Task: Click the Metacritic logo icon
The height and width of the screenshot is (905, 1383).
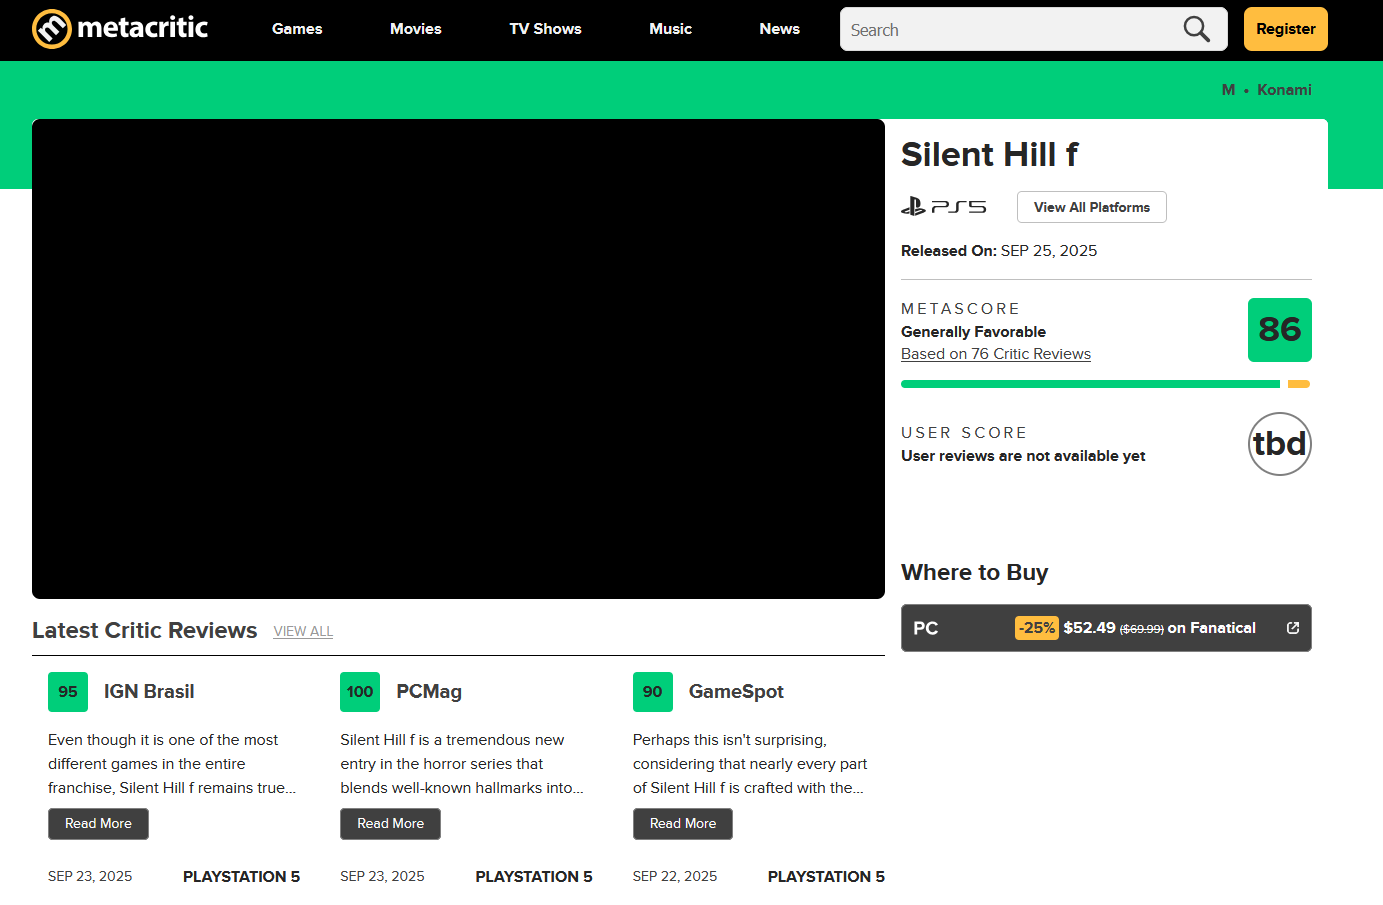Action: 52,29
